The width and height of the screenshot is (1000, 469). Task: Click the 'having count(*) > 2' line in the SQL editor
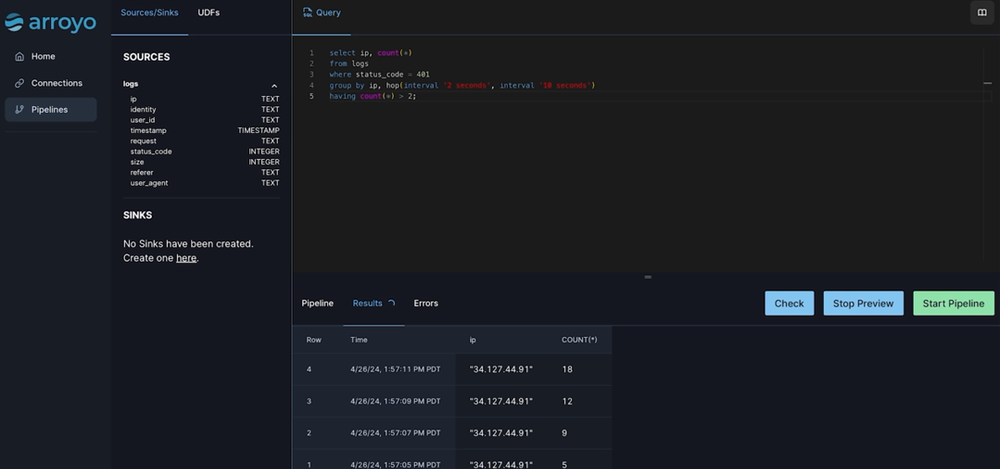click(x=372, y=96)
